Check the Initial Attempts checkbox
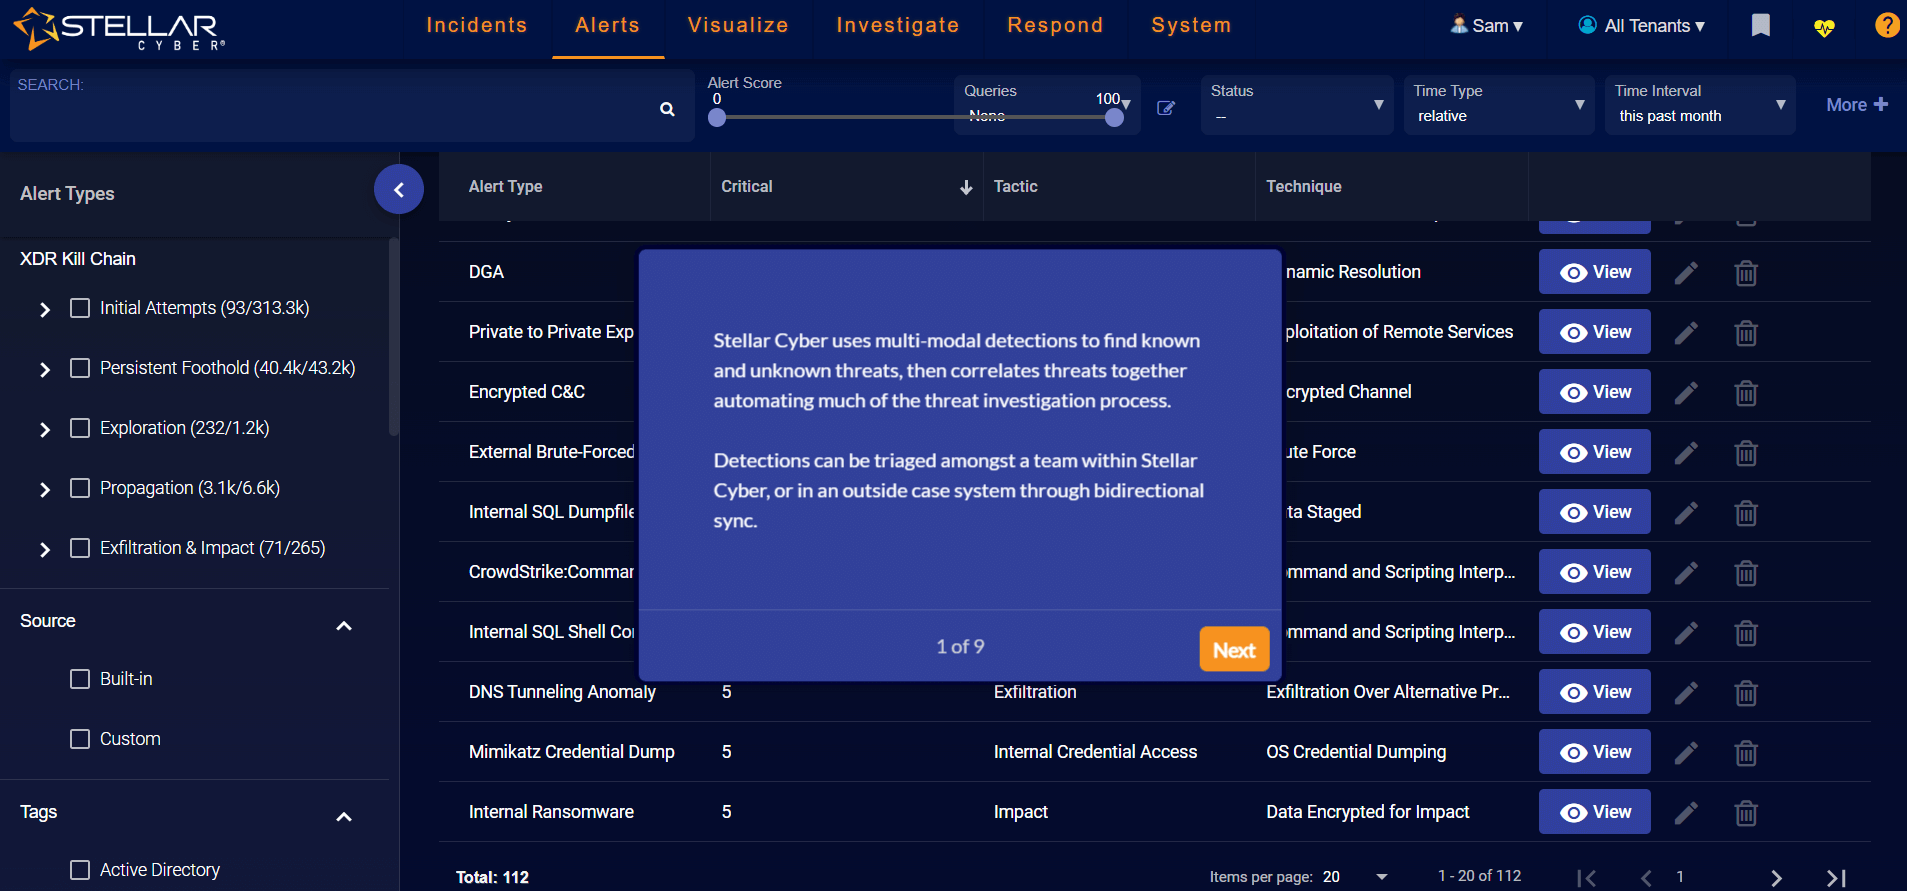This screenshot has height=891, width=1907. [x=80, y=308]
